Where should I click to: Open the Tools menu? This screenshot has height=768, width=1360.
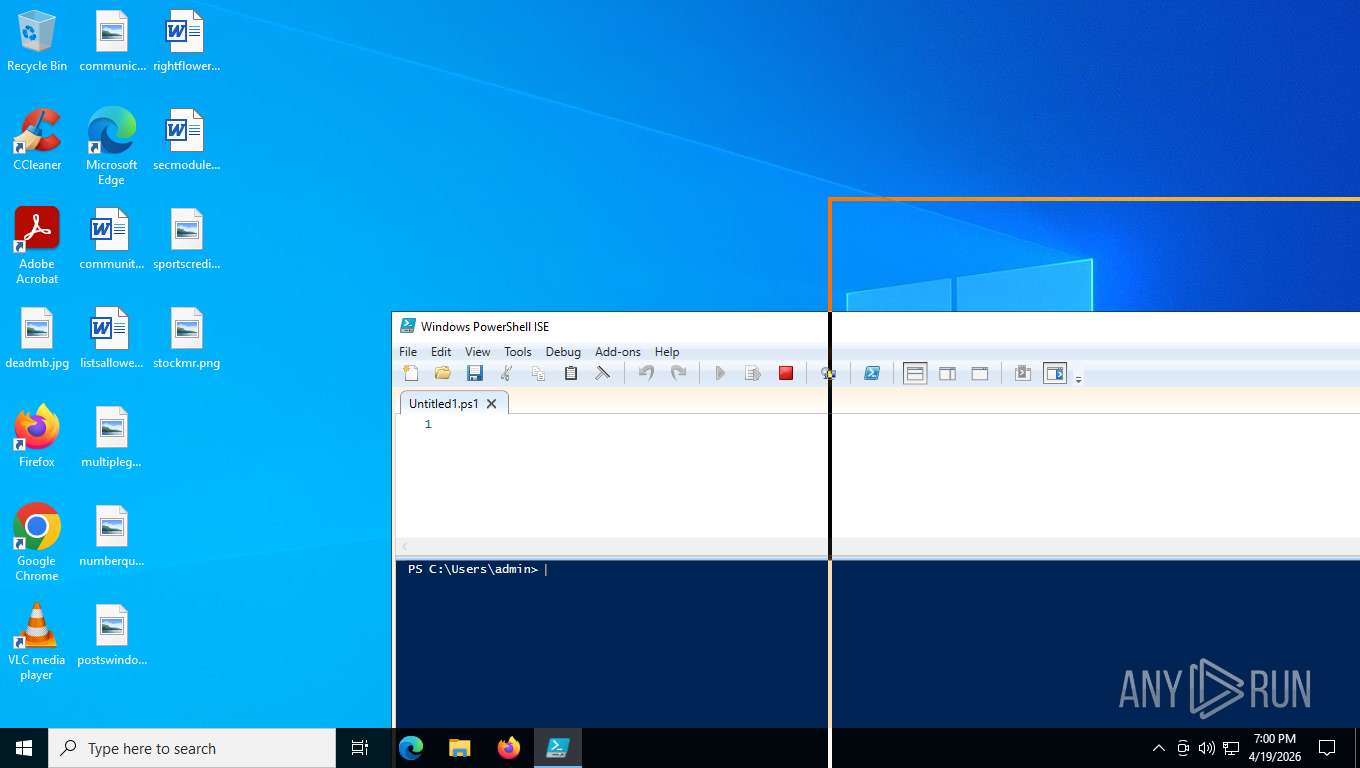518,352
